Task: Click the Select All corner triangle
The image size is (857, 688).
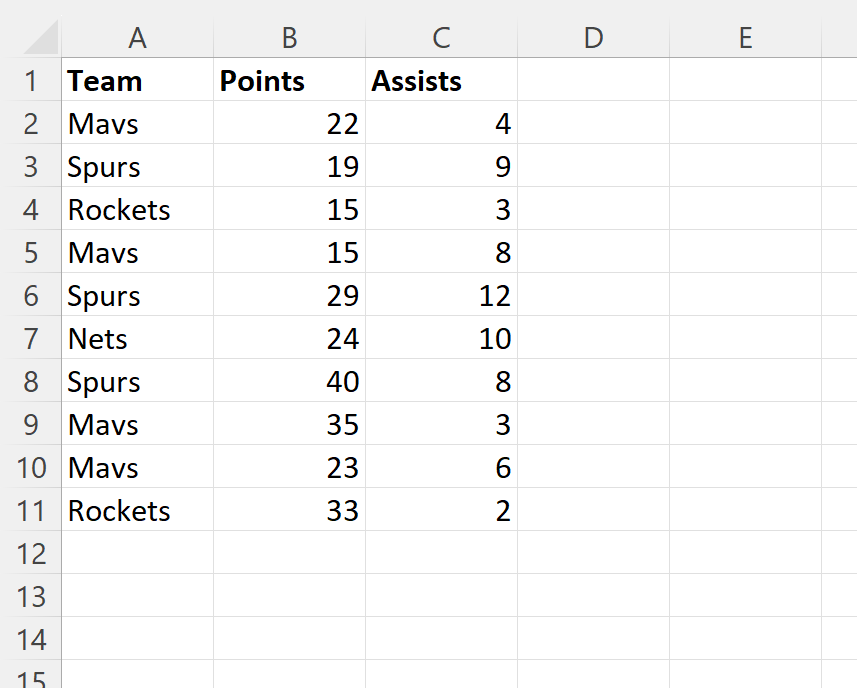Action: pos(42,37)
